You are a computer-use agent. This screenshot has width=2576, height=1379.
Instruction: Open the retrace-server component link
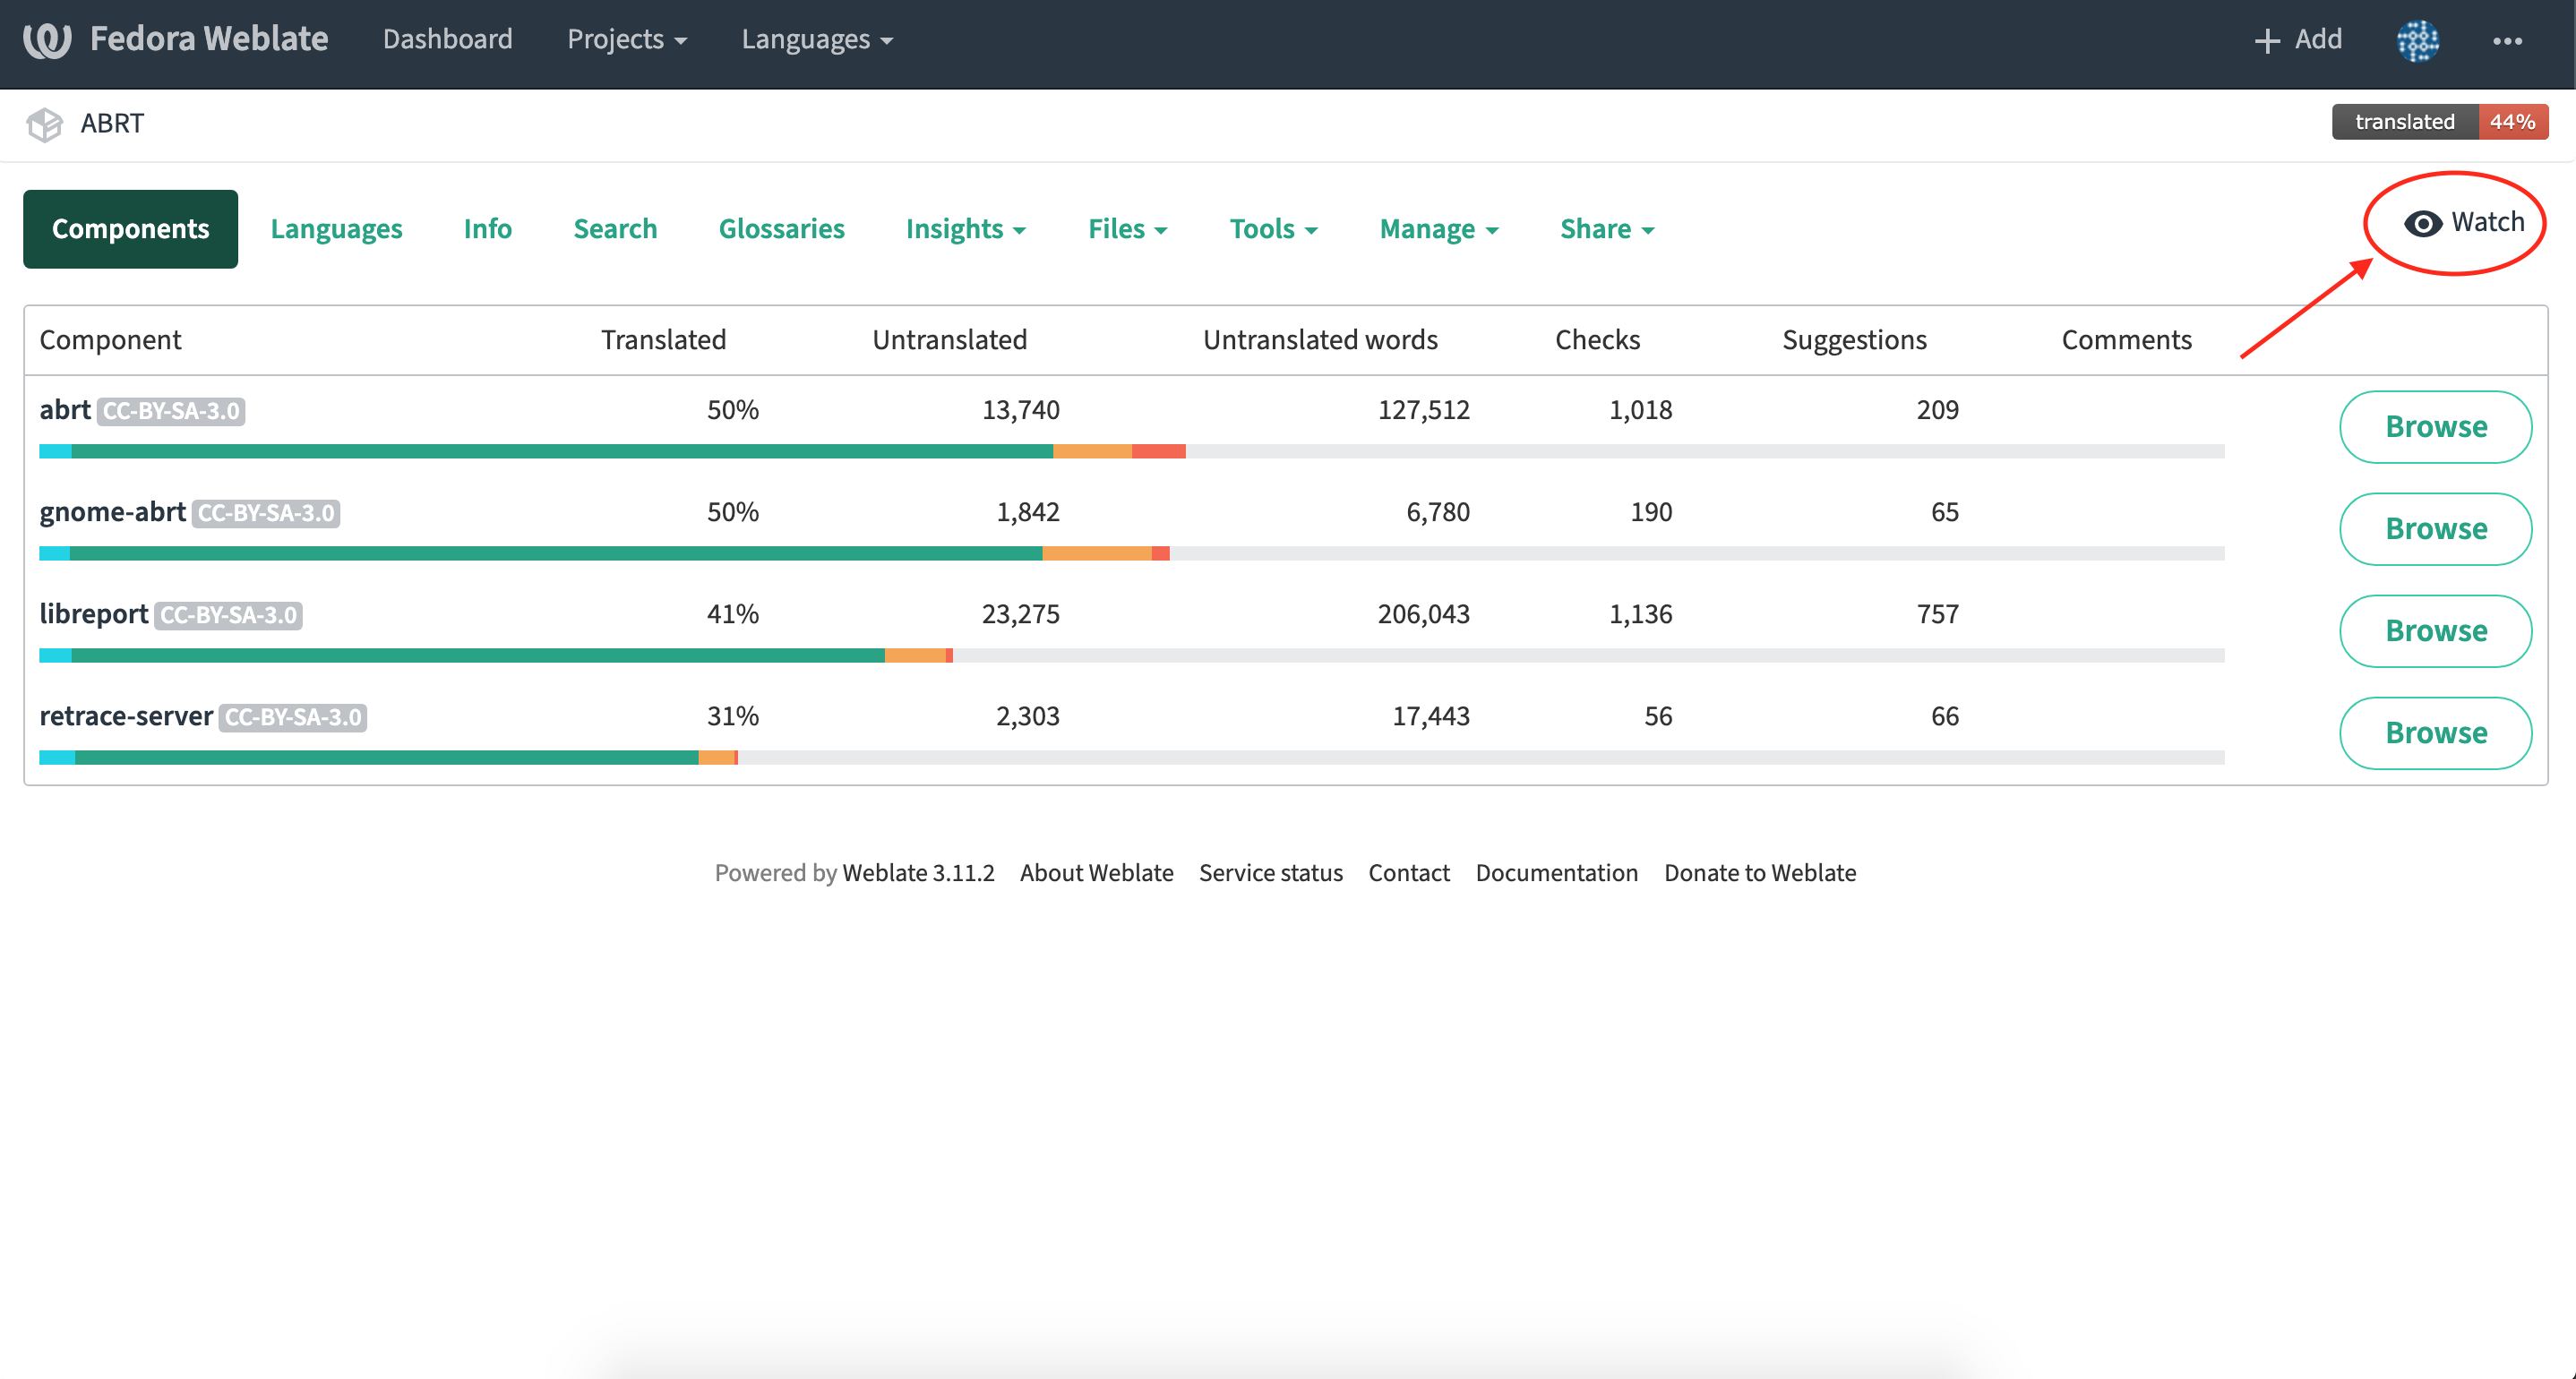(126, 716)
